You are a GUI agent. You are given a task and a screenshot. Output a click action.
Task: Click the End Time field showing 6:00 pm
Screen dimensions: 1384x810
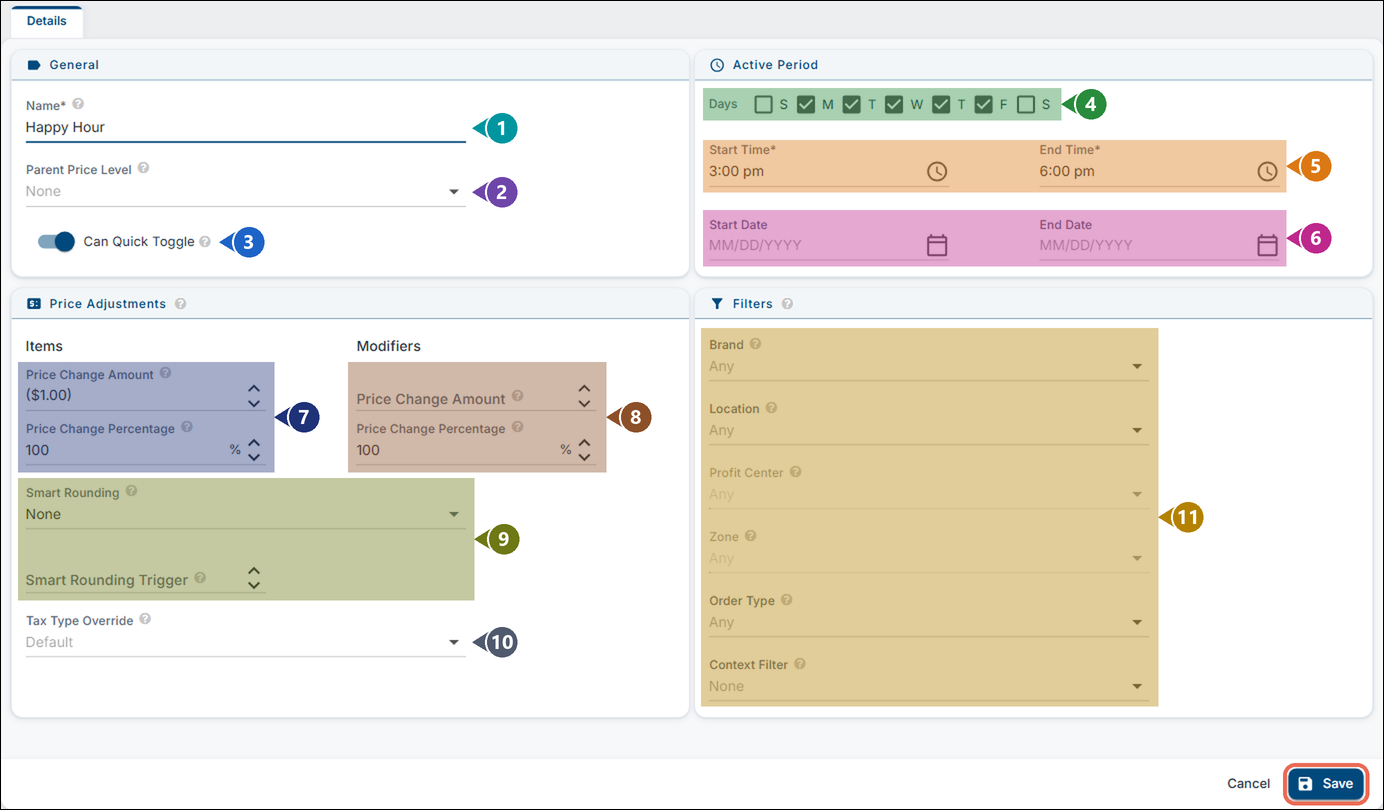(1159, 171)
